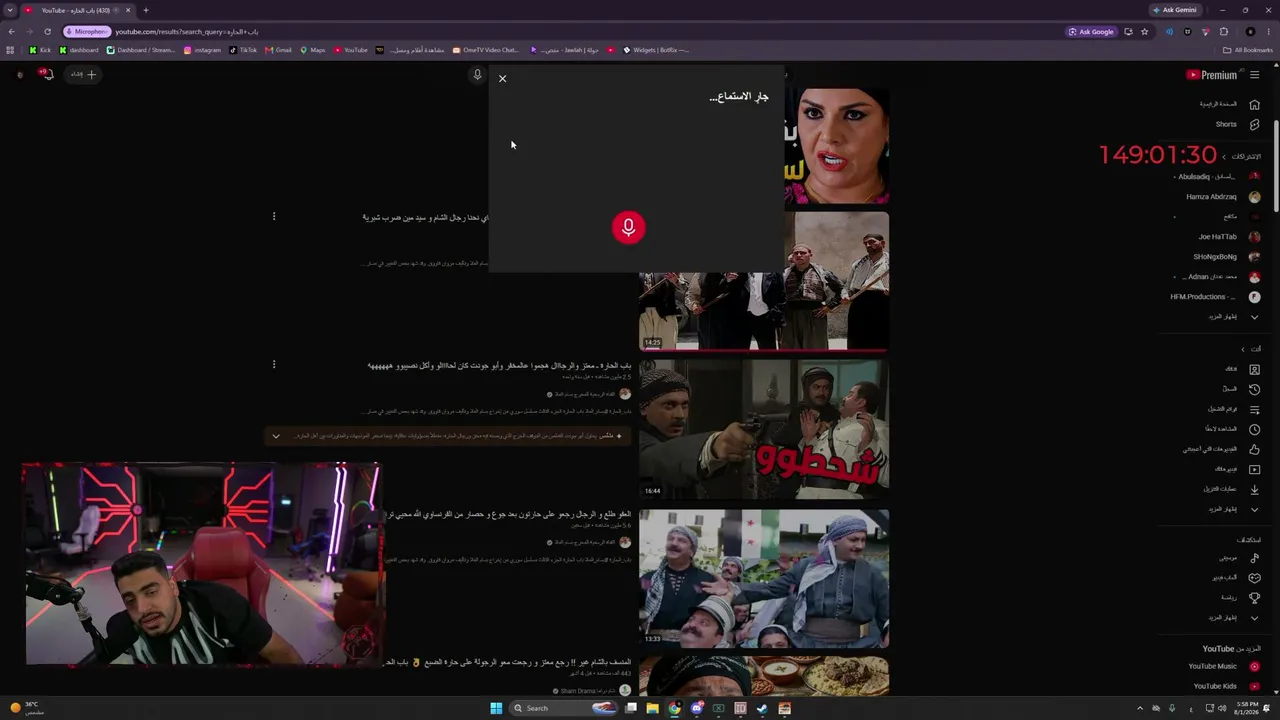The height and width of the screenshot is (720, 1280).
Task: Open the 13:33 video thumbnail
Action: pyautogui.click(x=764, y=578)
